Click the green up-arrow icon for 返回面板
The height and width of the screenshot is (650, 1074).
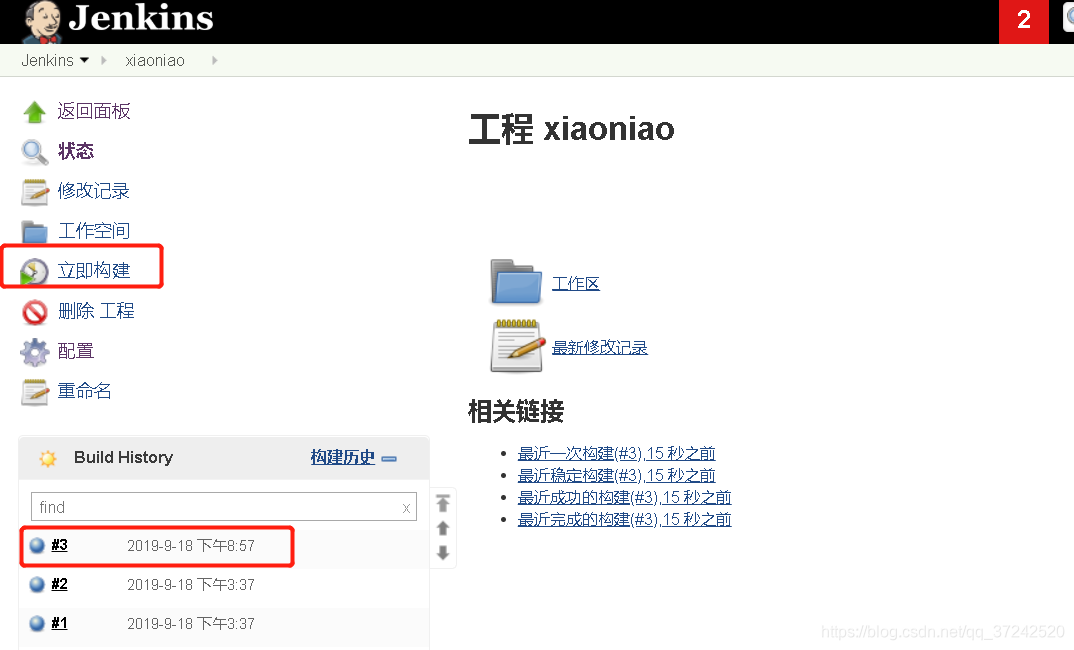tap(34, 112)
